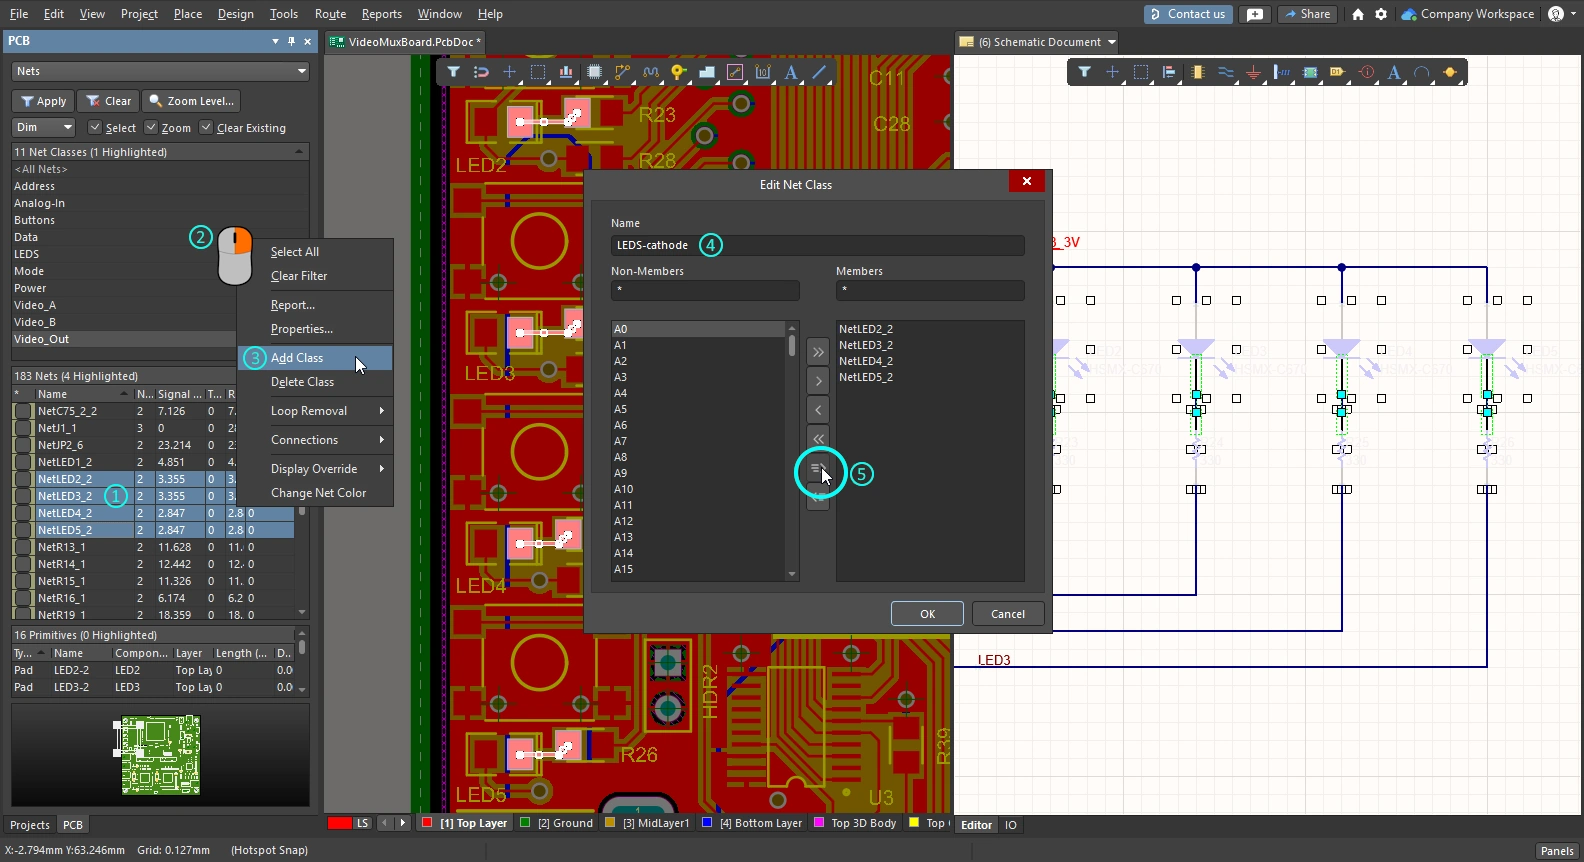Image resolution: width=1584 pixels, height=862 pixels.
Task: Select the Place Component chip icon
Action: pos(595,72)
